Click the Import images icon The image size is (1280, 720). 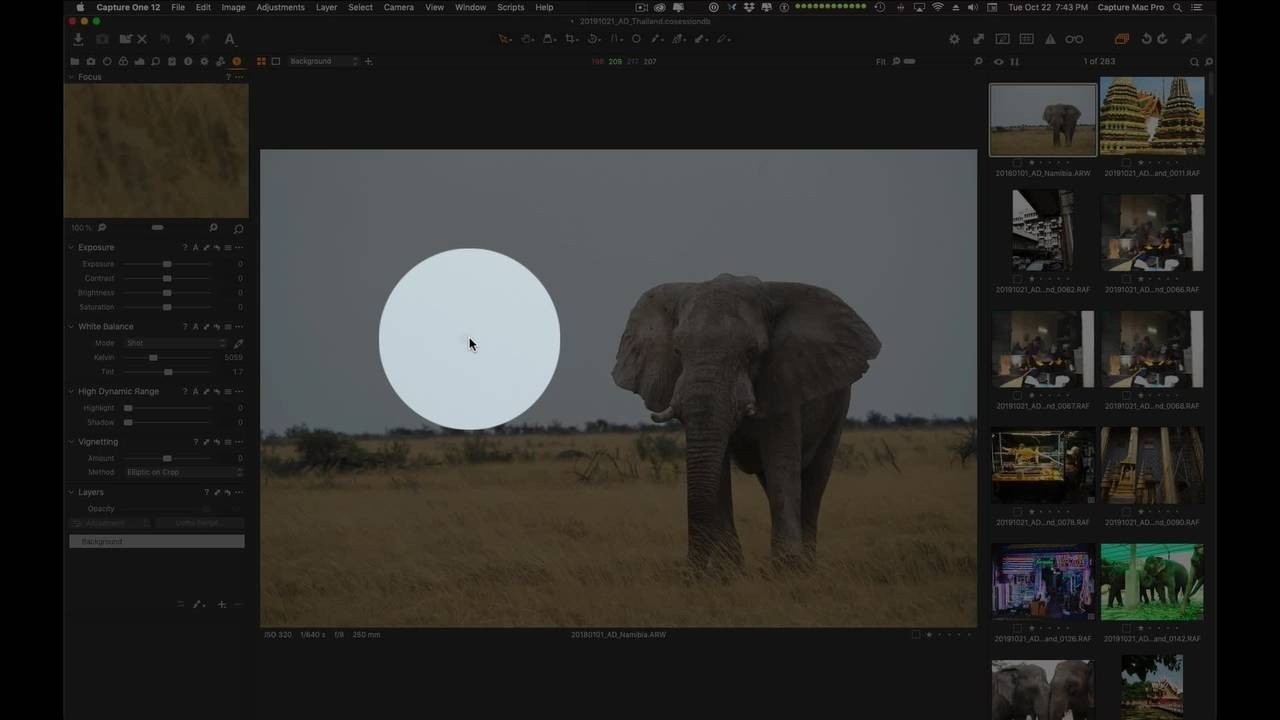(78, 39)
